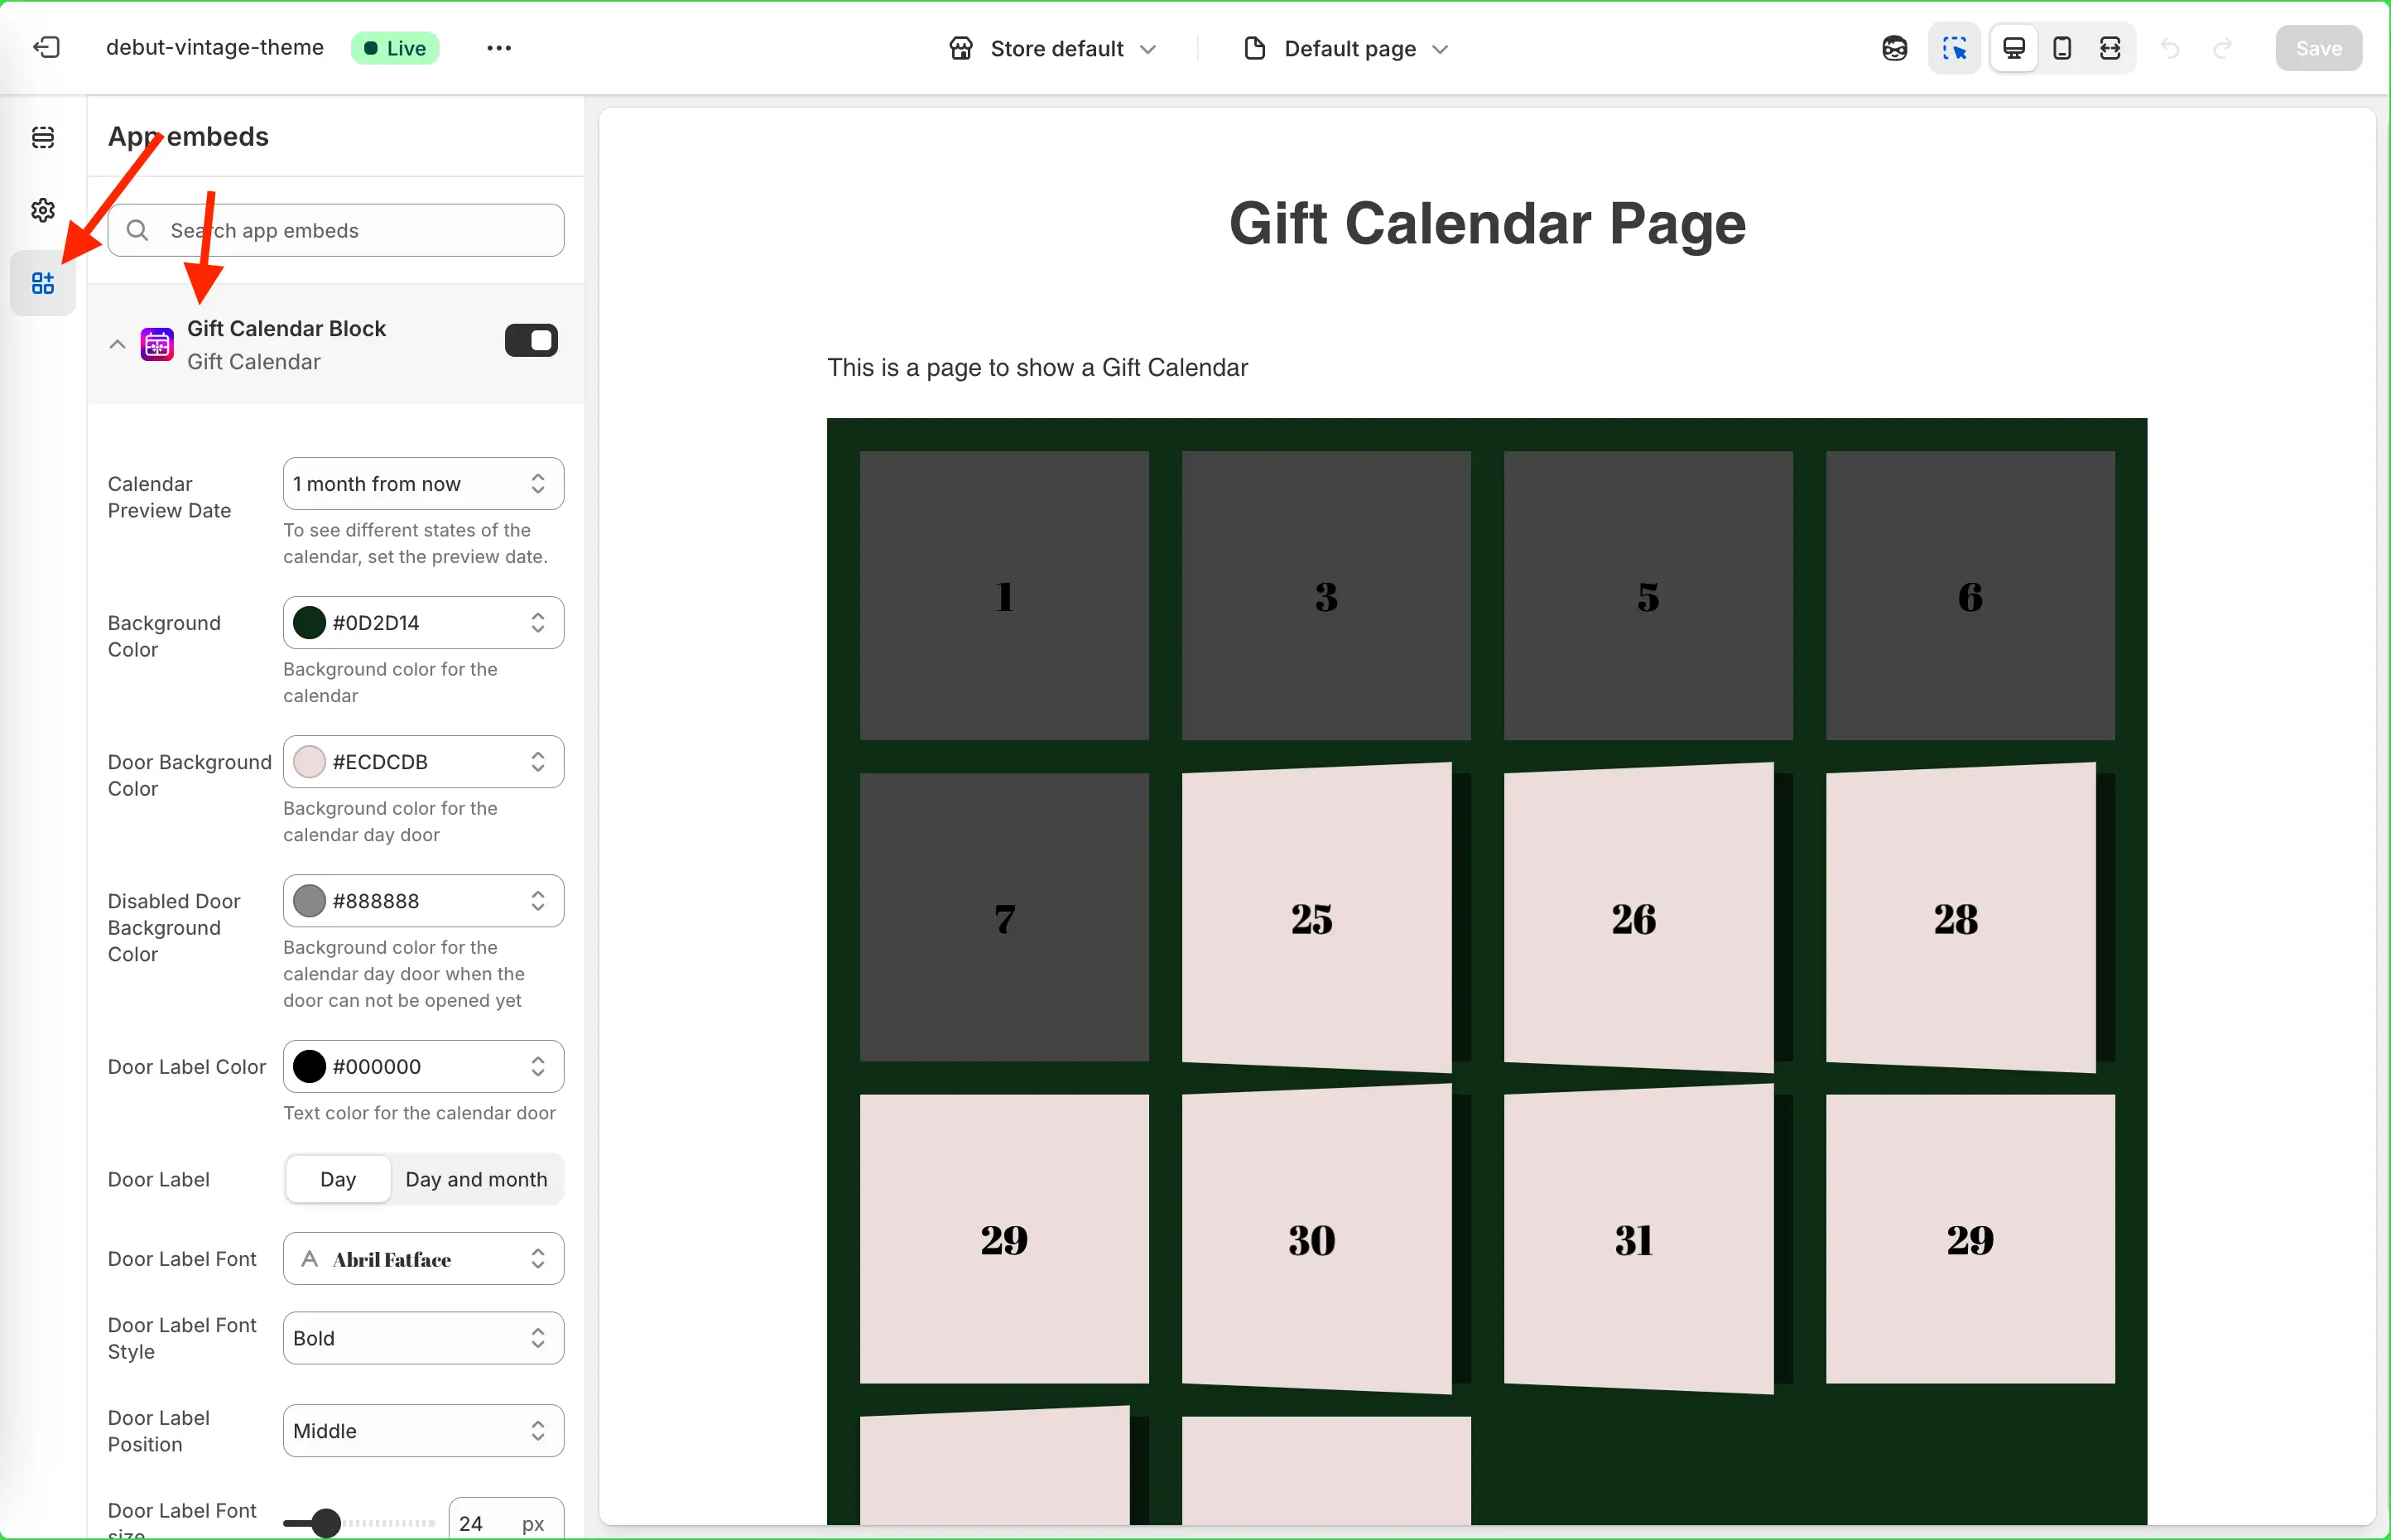The height and width of the screenshot is (1540, 2391).
Task: Click the font A icon in Door Label Font
Action: [x=310, y=1259]
